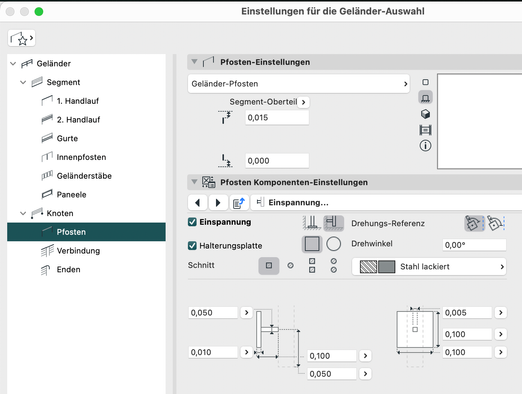Viewport: 522px width, 394px height.
Task: Open the Geländer-Pfosten selector
Action: tap(299, 84)
